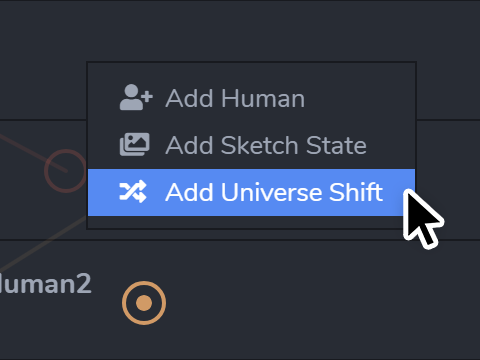Click the stacked images icon for Sketch State

(x=135, y=144)
